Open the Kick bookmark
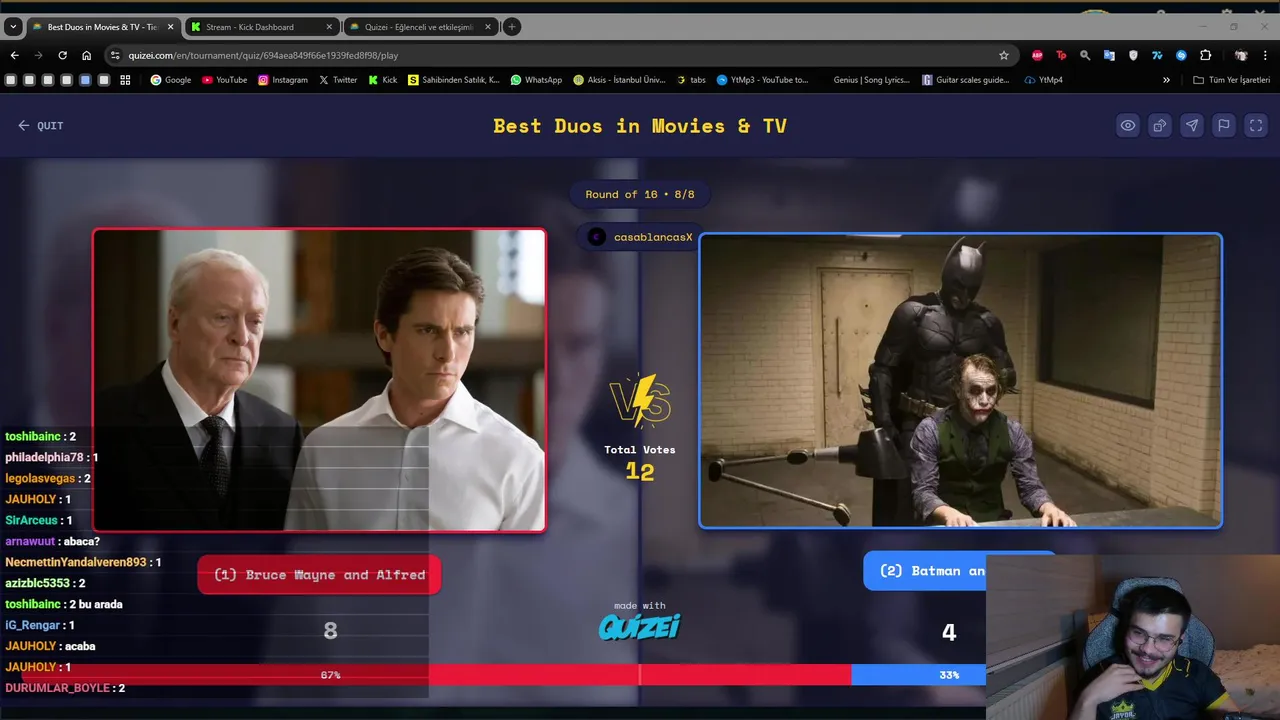The width and height of the screenshot is (1280, 720). tap(383, 80)
